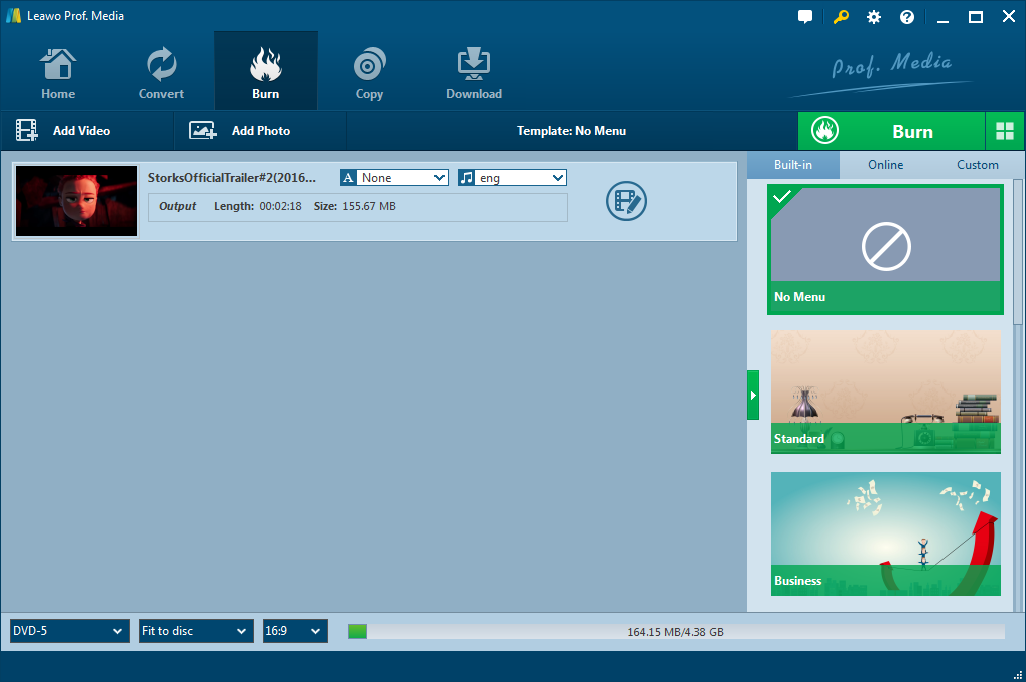Open the Home module

[58, 72]
